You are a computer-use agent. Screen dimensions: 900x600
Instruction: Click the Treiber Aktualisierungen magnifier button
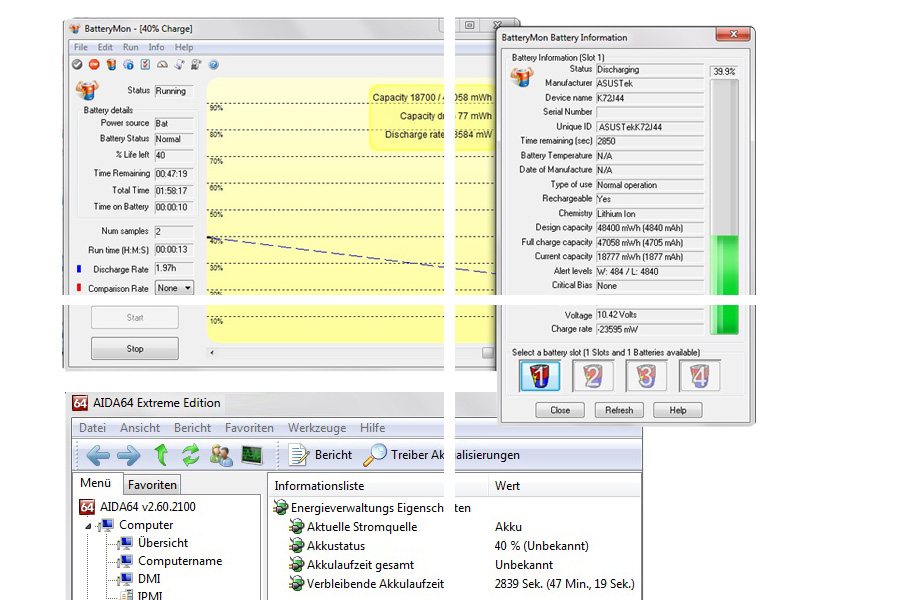(x=441, y=455)
